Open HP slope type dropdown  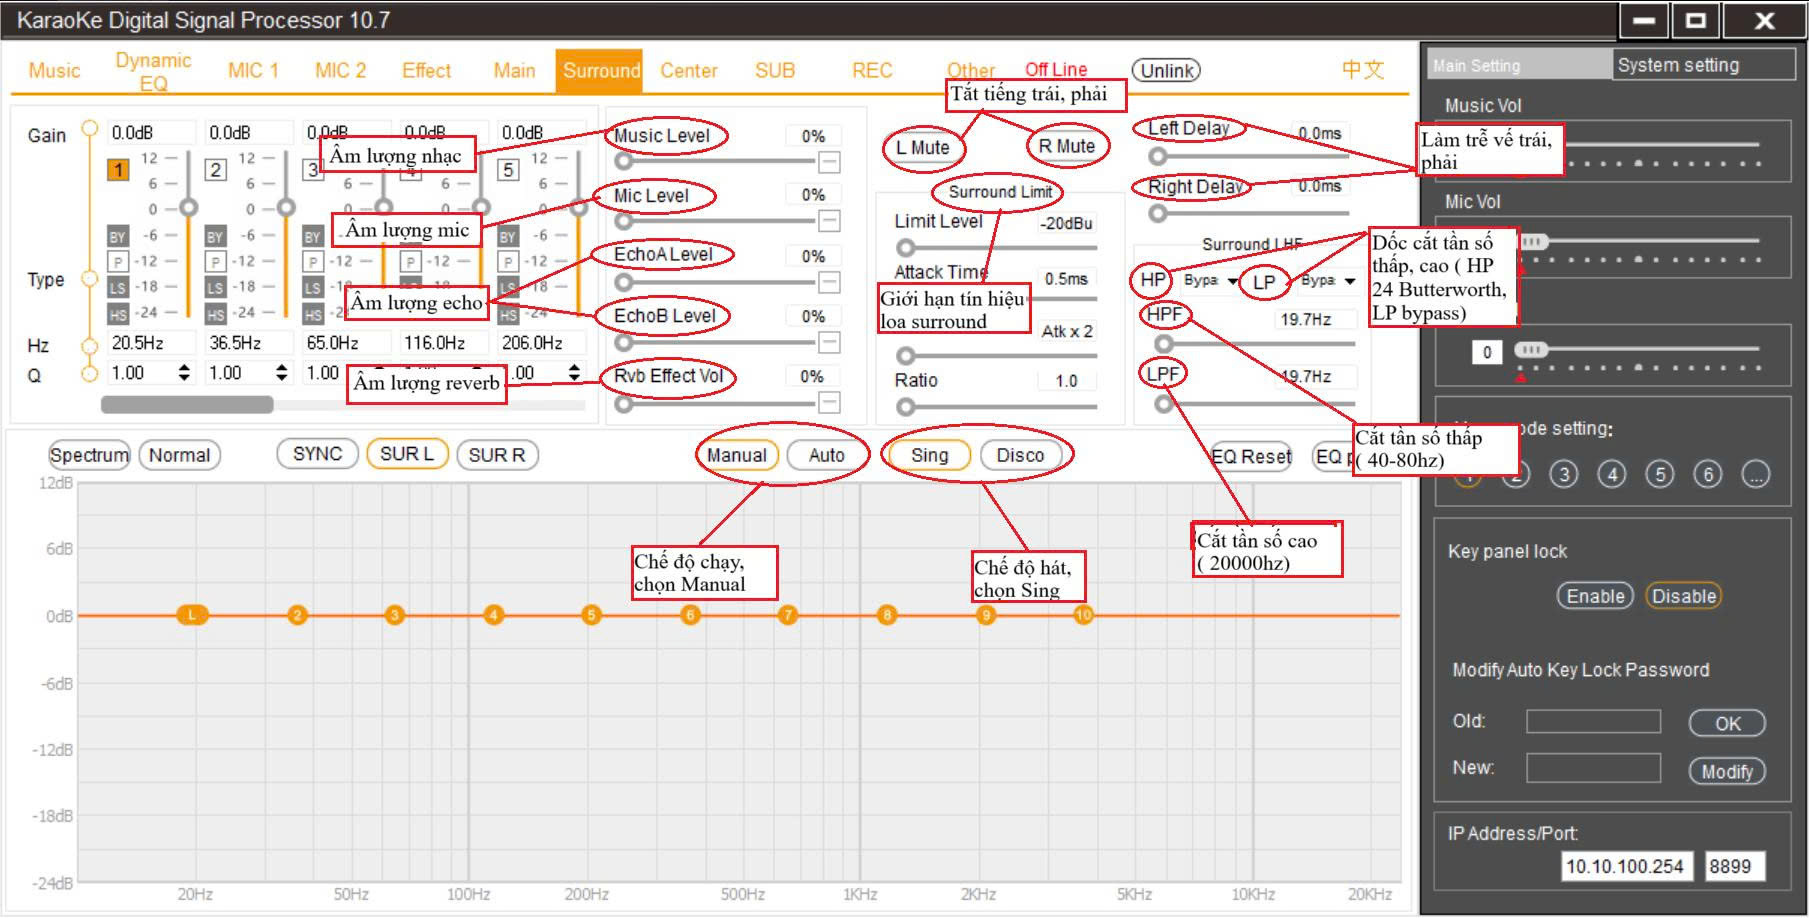click(1210, 281)
